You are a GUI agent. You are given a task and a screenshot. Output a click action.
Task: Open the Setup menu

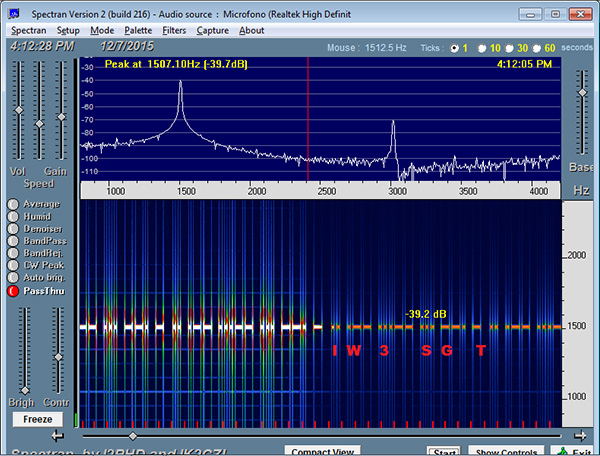click(68, 30)
